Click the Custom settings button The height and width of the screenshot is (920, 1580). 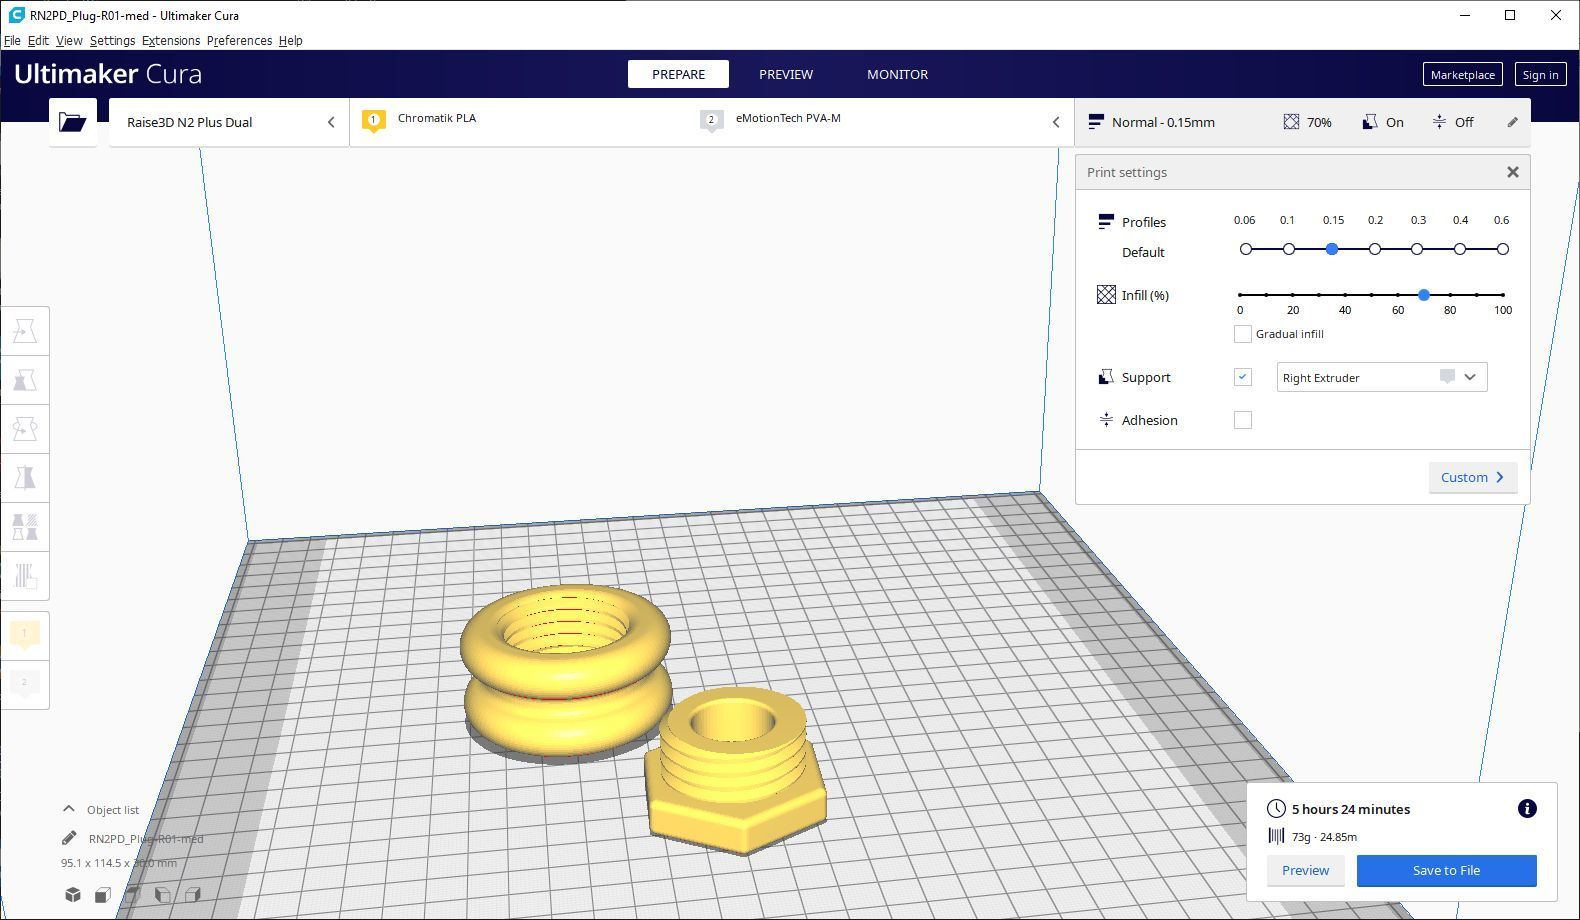(x=1472, y=477)
